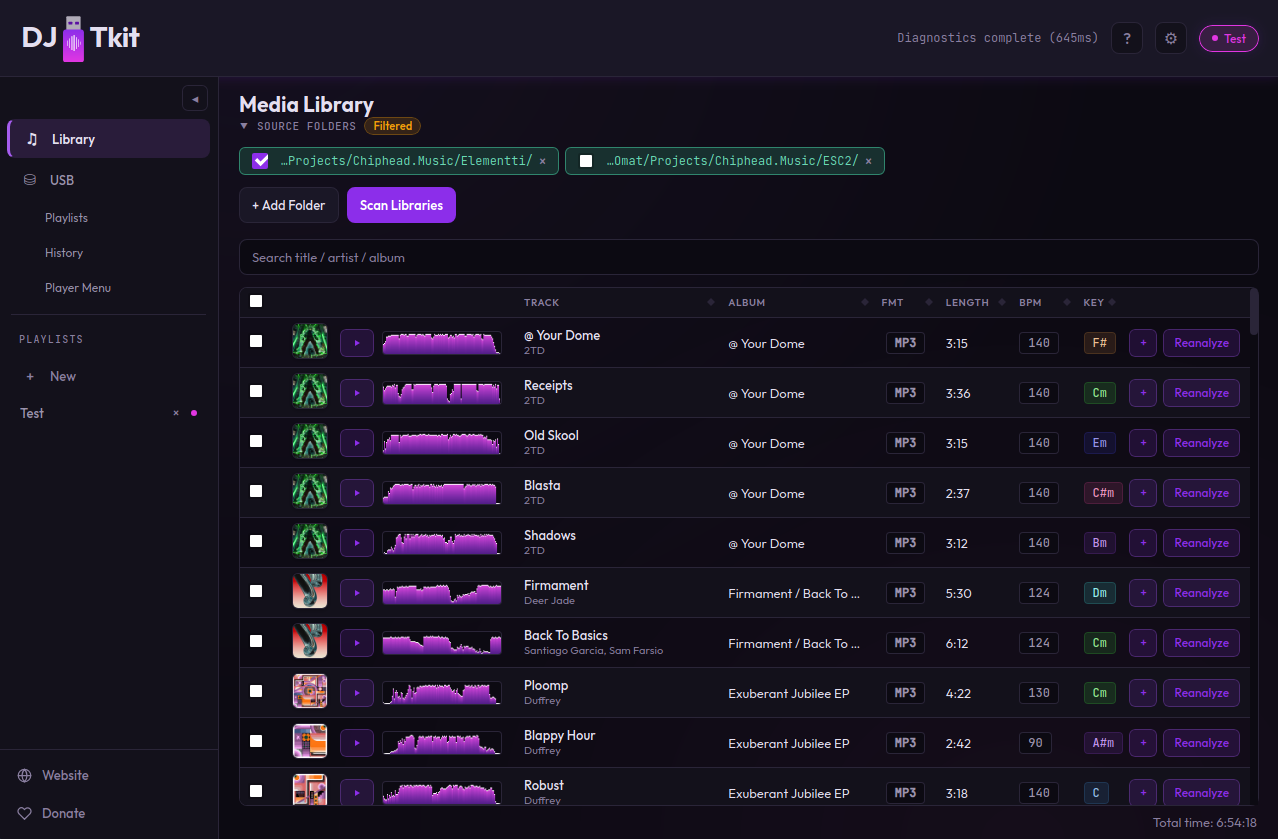1278x839 pixels.
Task: Open the Donate link
Action: (x=63, y=813)
